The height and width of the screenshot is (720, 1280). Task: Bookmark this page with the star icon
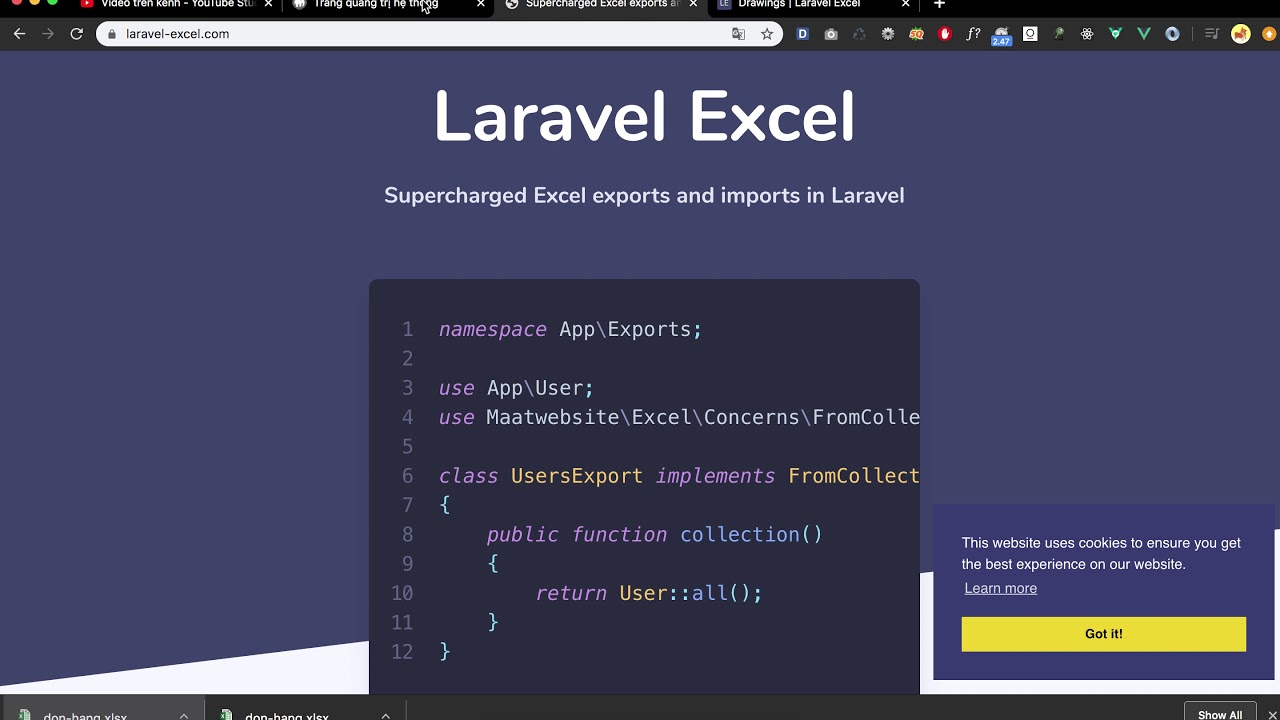point(767,34)
